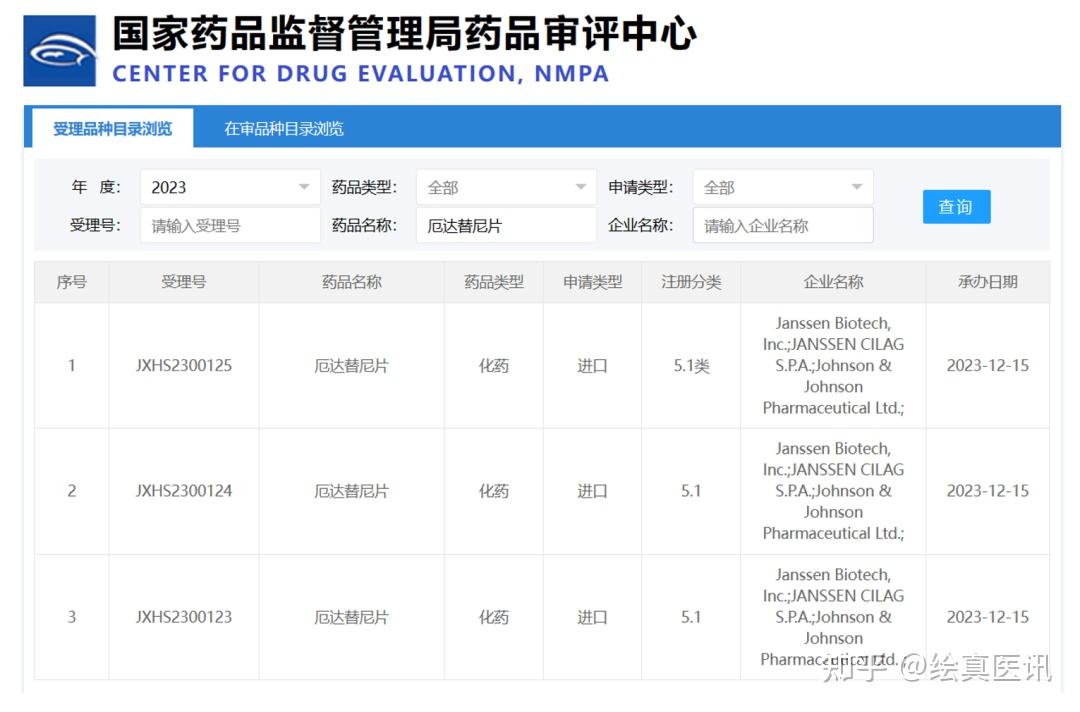
Task: Click the 序号 column header
Action: coord(71,282)
